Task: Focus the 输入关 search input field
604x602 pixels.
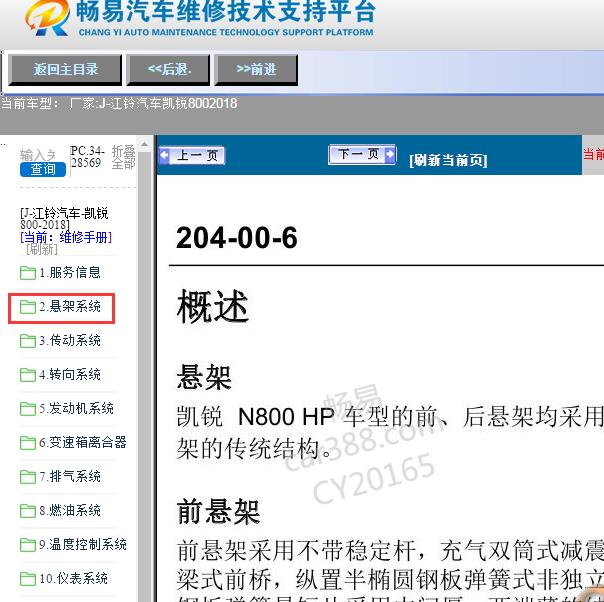Action: click(38, 155)
